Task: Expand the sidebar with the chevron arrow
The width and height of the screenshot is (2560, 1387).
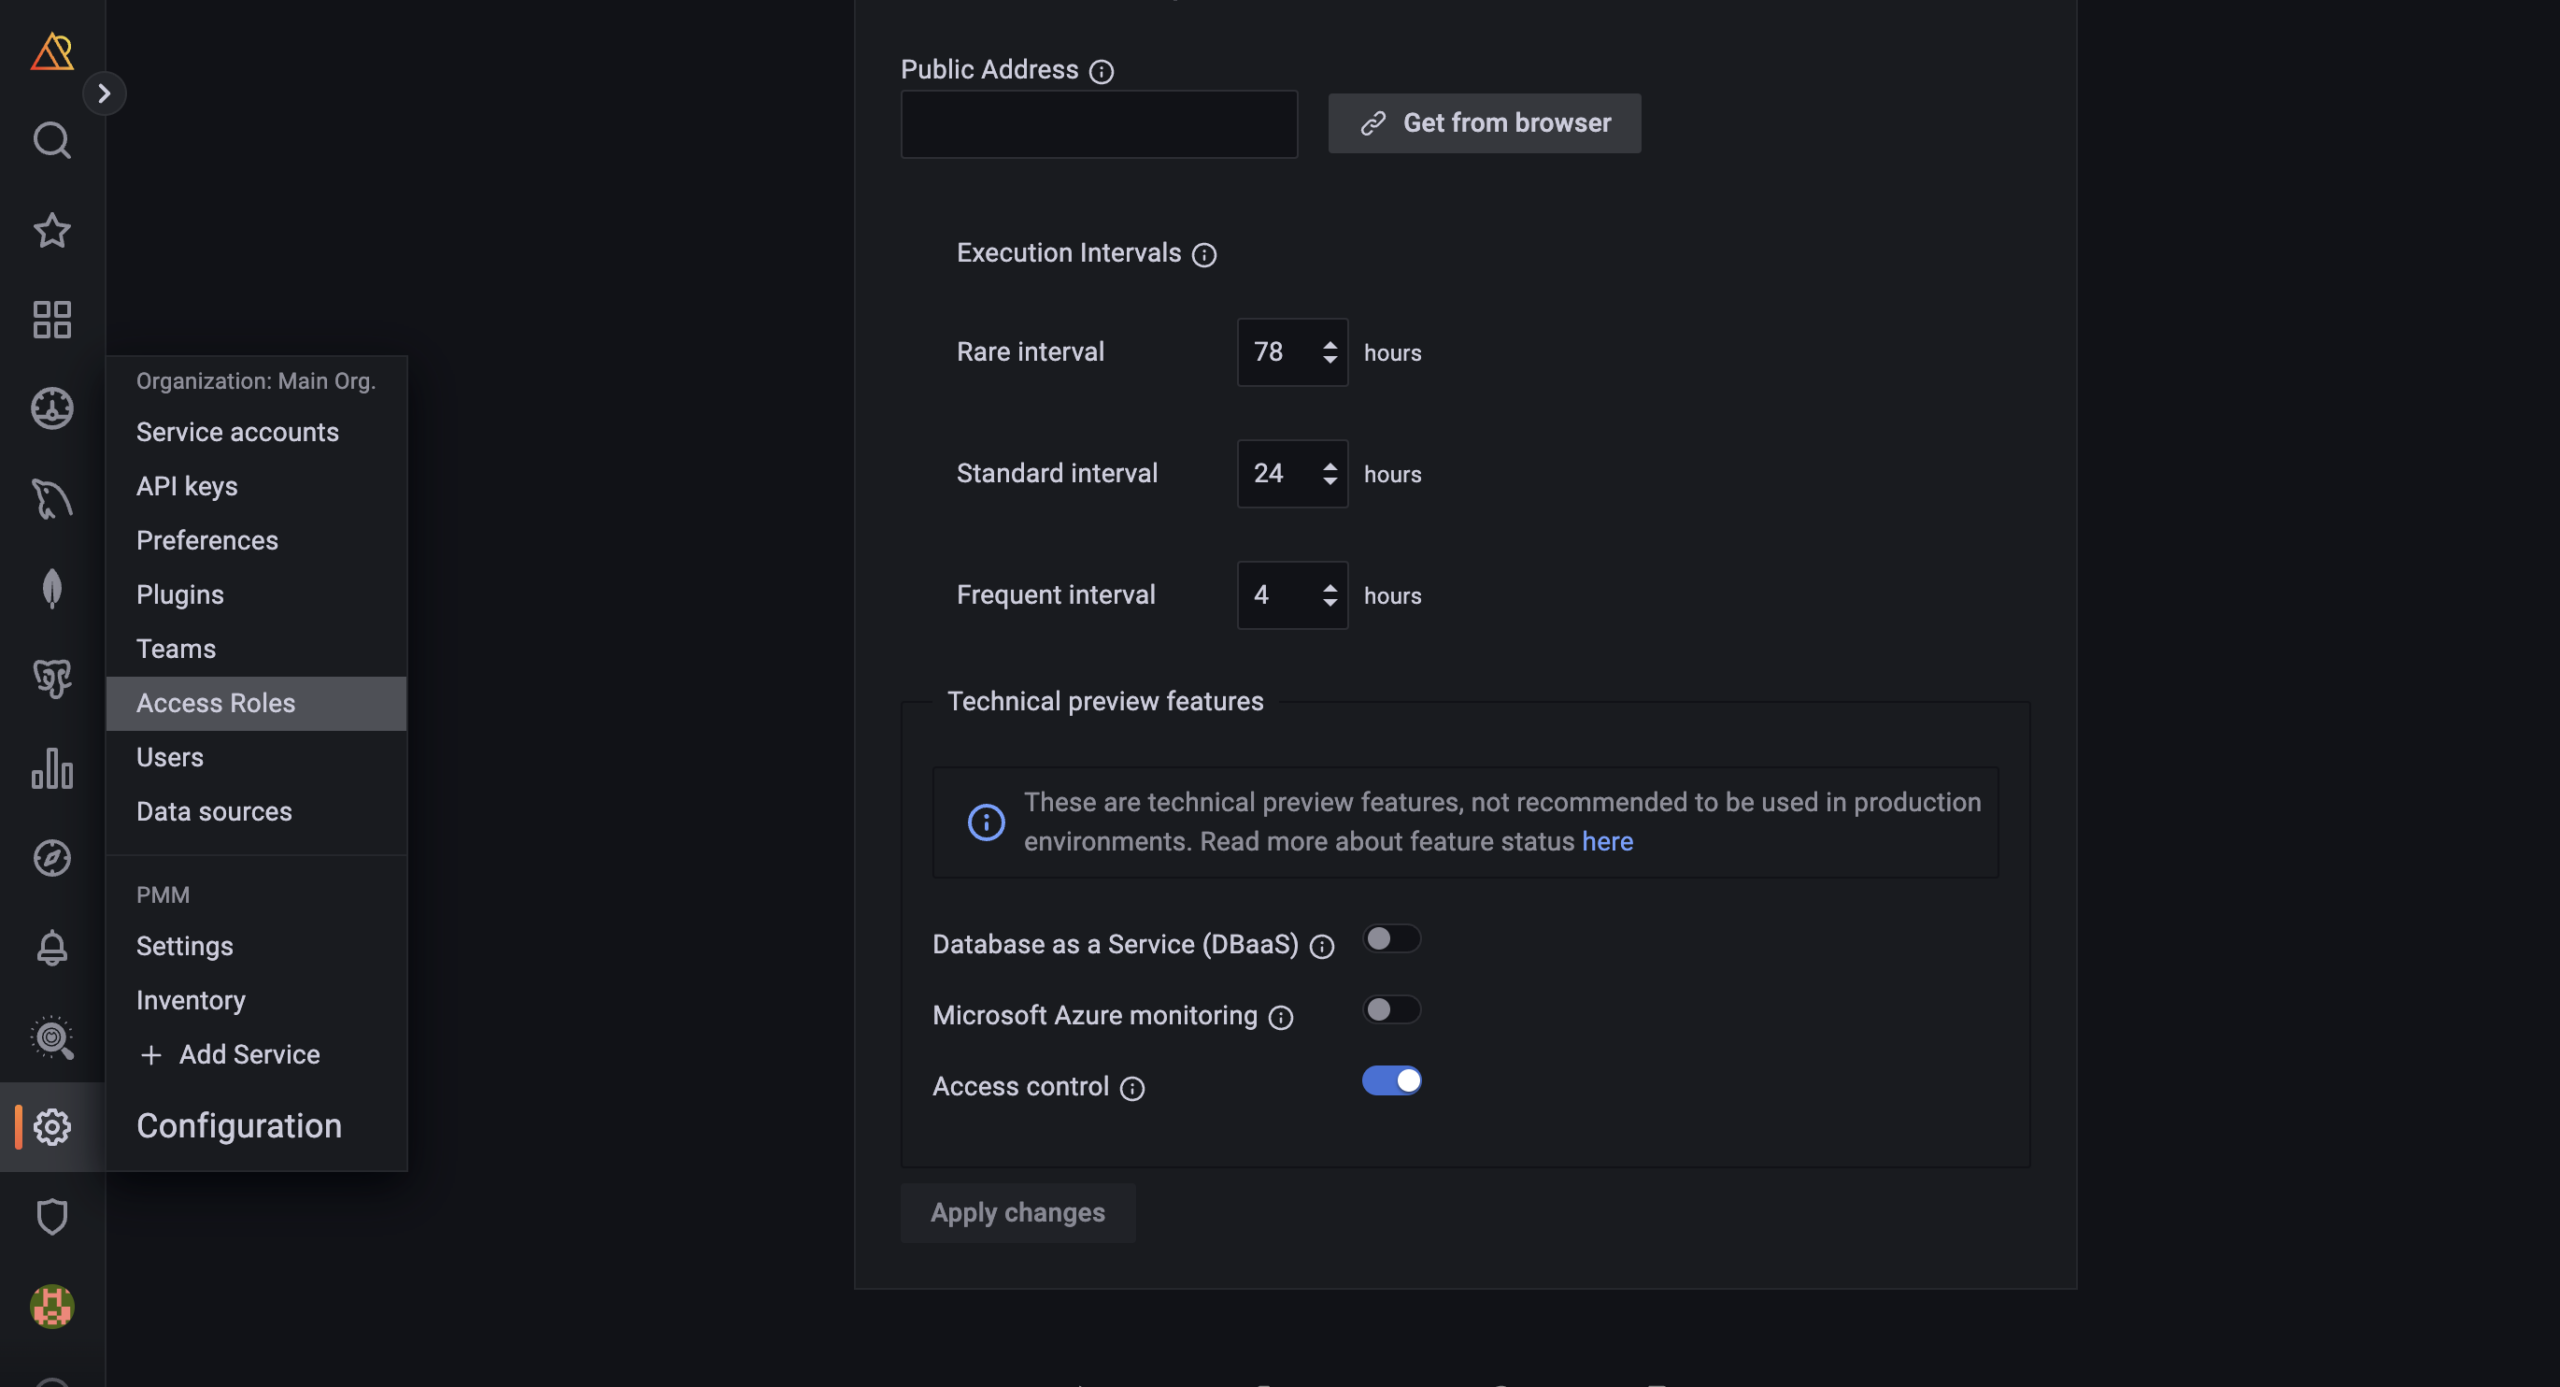Action: (106, 92)
